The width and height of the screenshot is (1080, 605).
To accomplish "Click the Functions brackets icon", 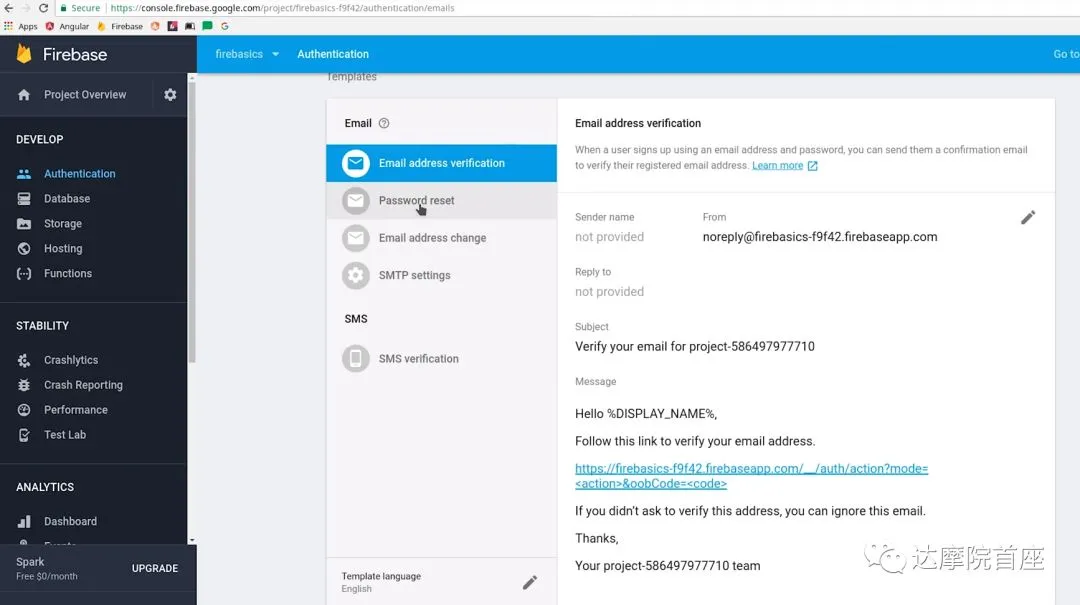I will 24,274.
